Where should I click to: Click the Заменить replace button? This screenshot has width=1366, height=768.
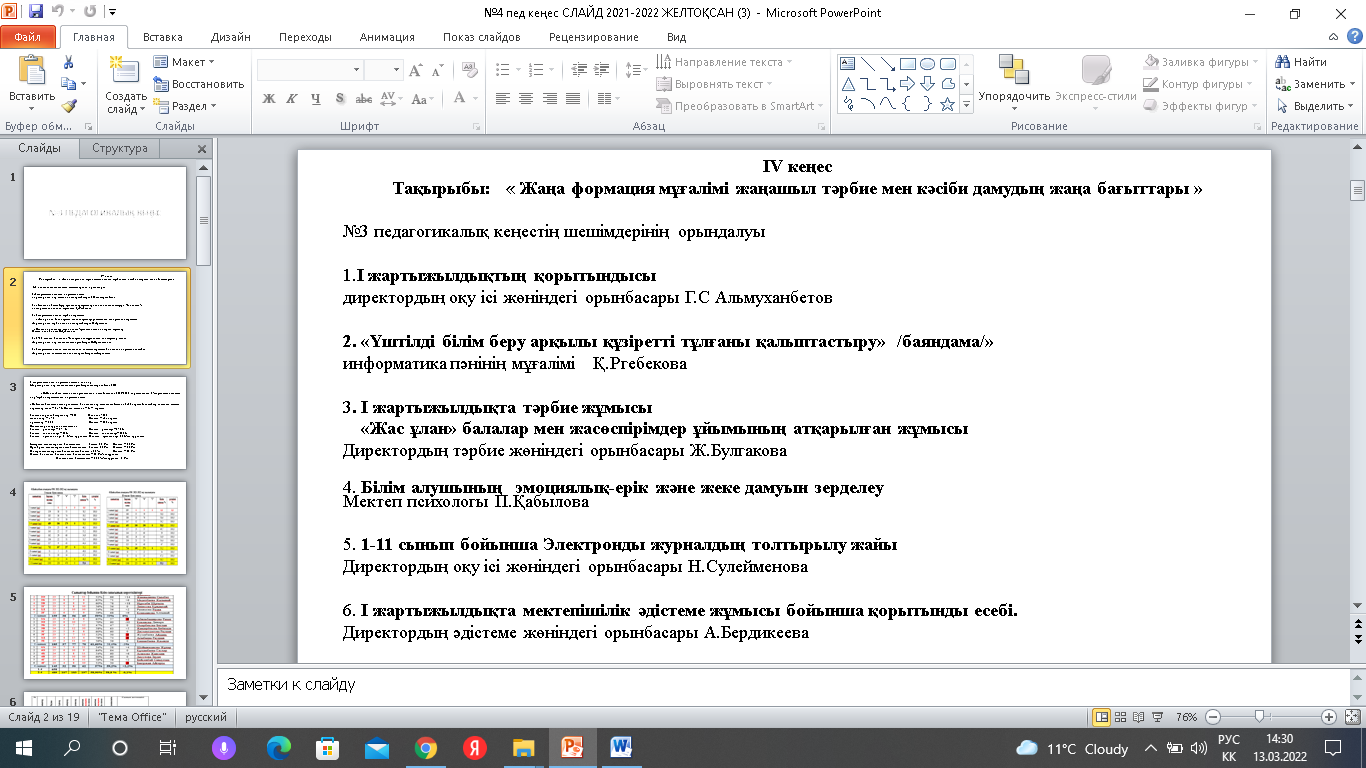point(1310,84)
